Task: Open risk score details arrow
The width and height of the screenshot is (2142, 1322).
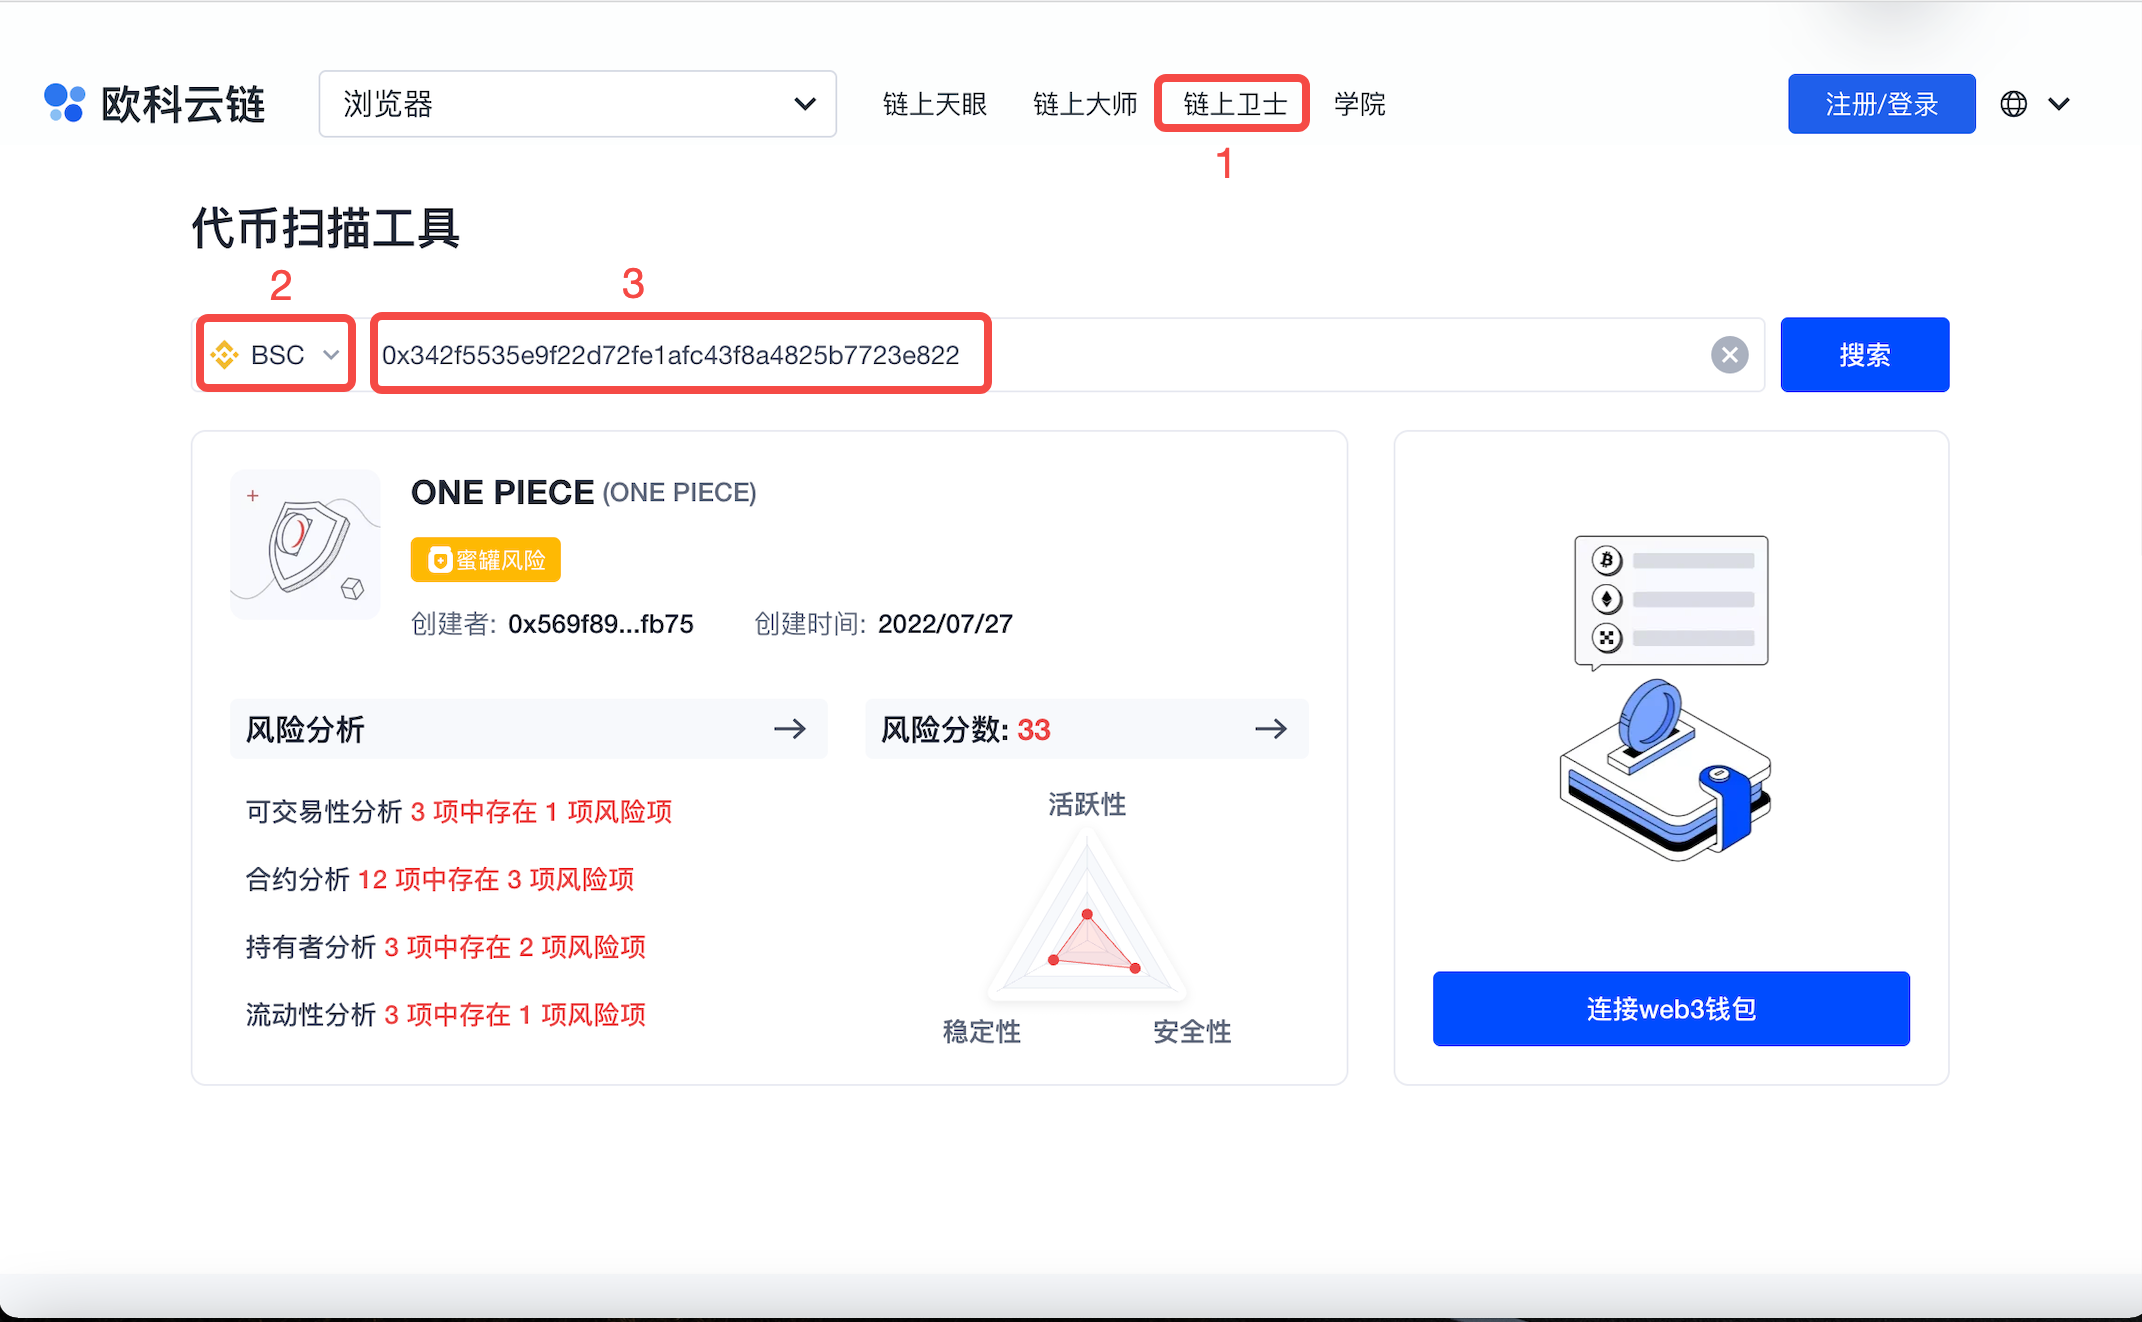Action: pos(1270,729)
